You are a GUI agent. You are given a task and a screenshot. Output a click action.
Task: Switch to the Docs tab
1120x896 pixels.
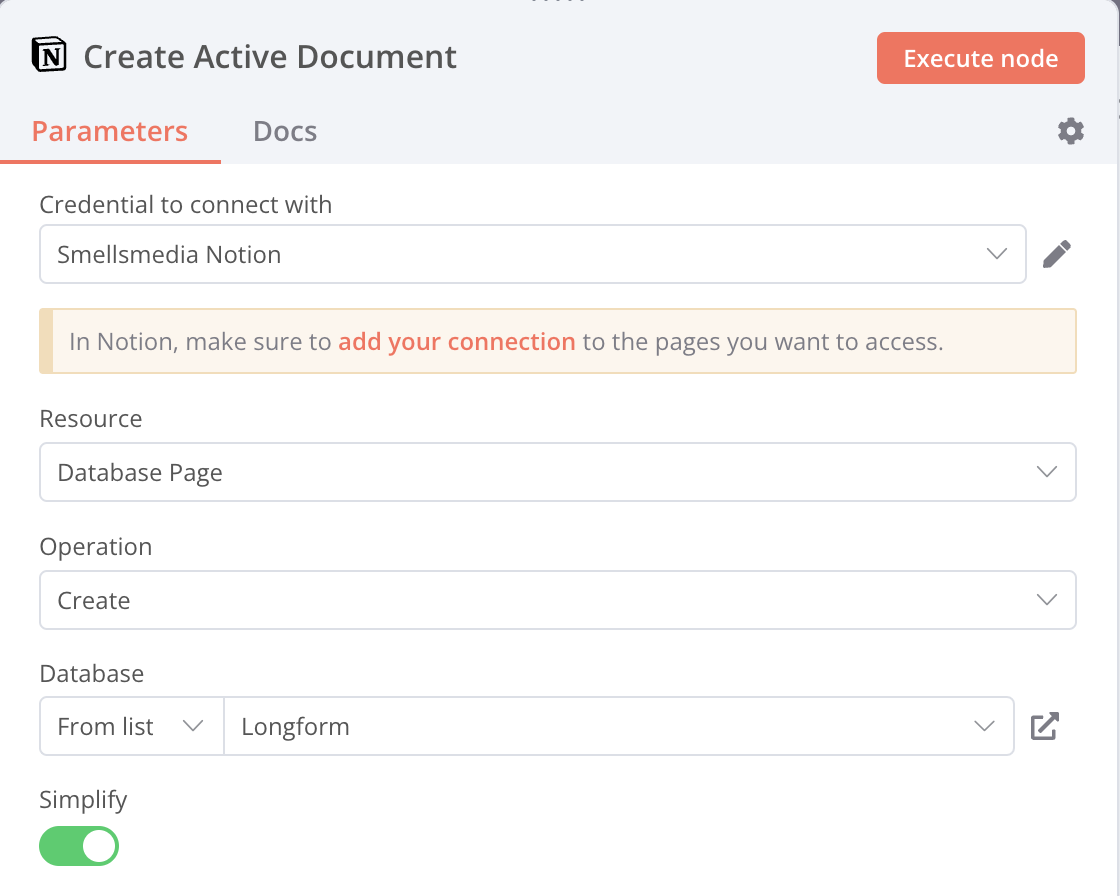coord(285,131)
